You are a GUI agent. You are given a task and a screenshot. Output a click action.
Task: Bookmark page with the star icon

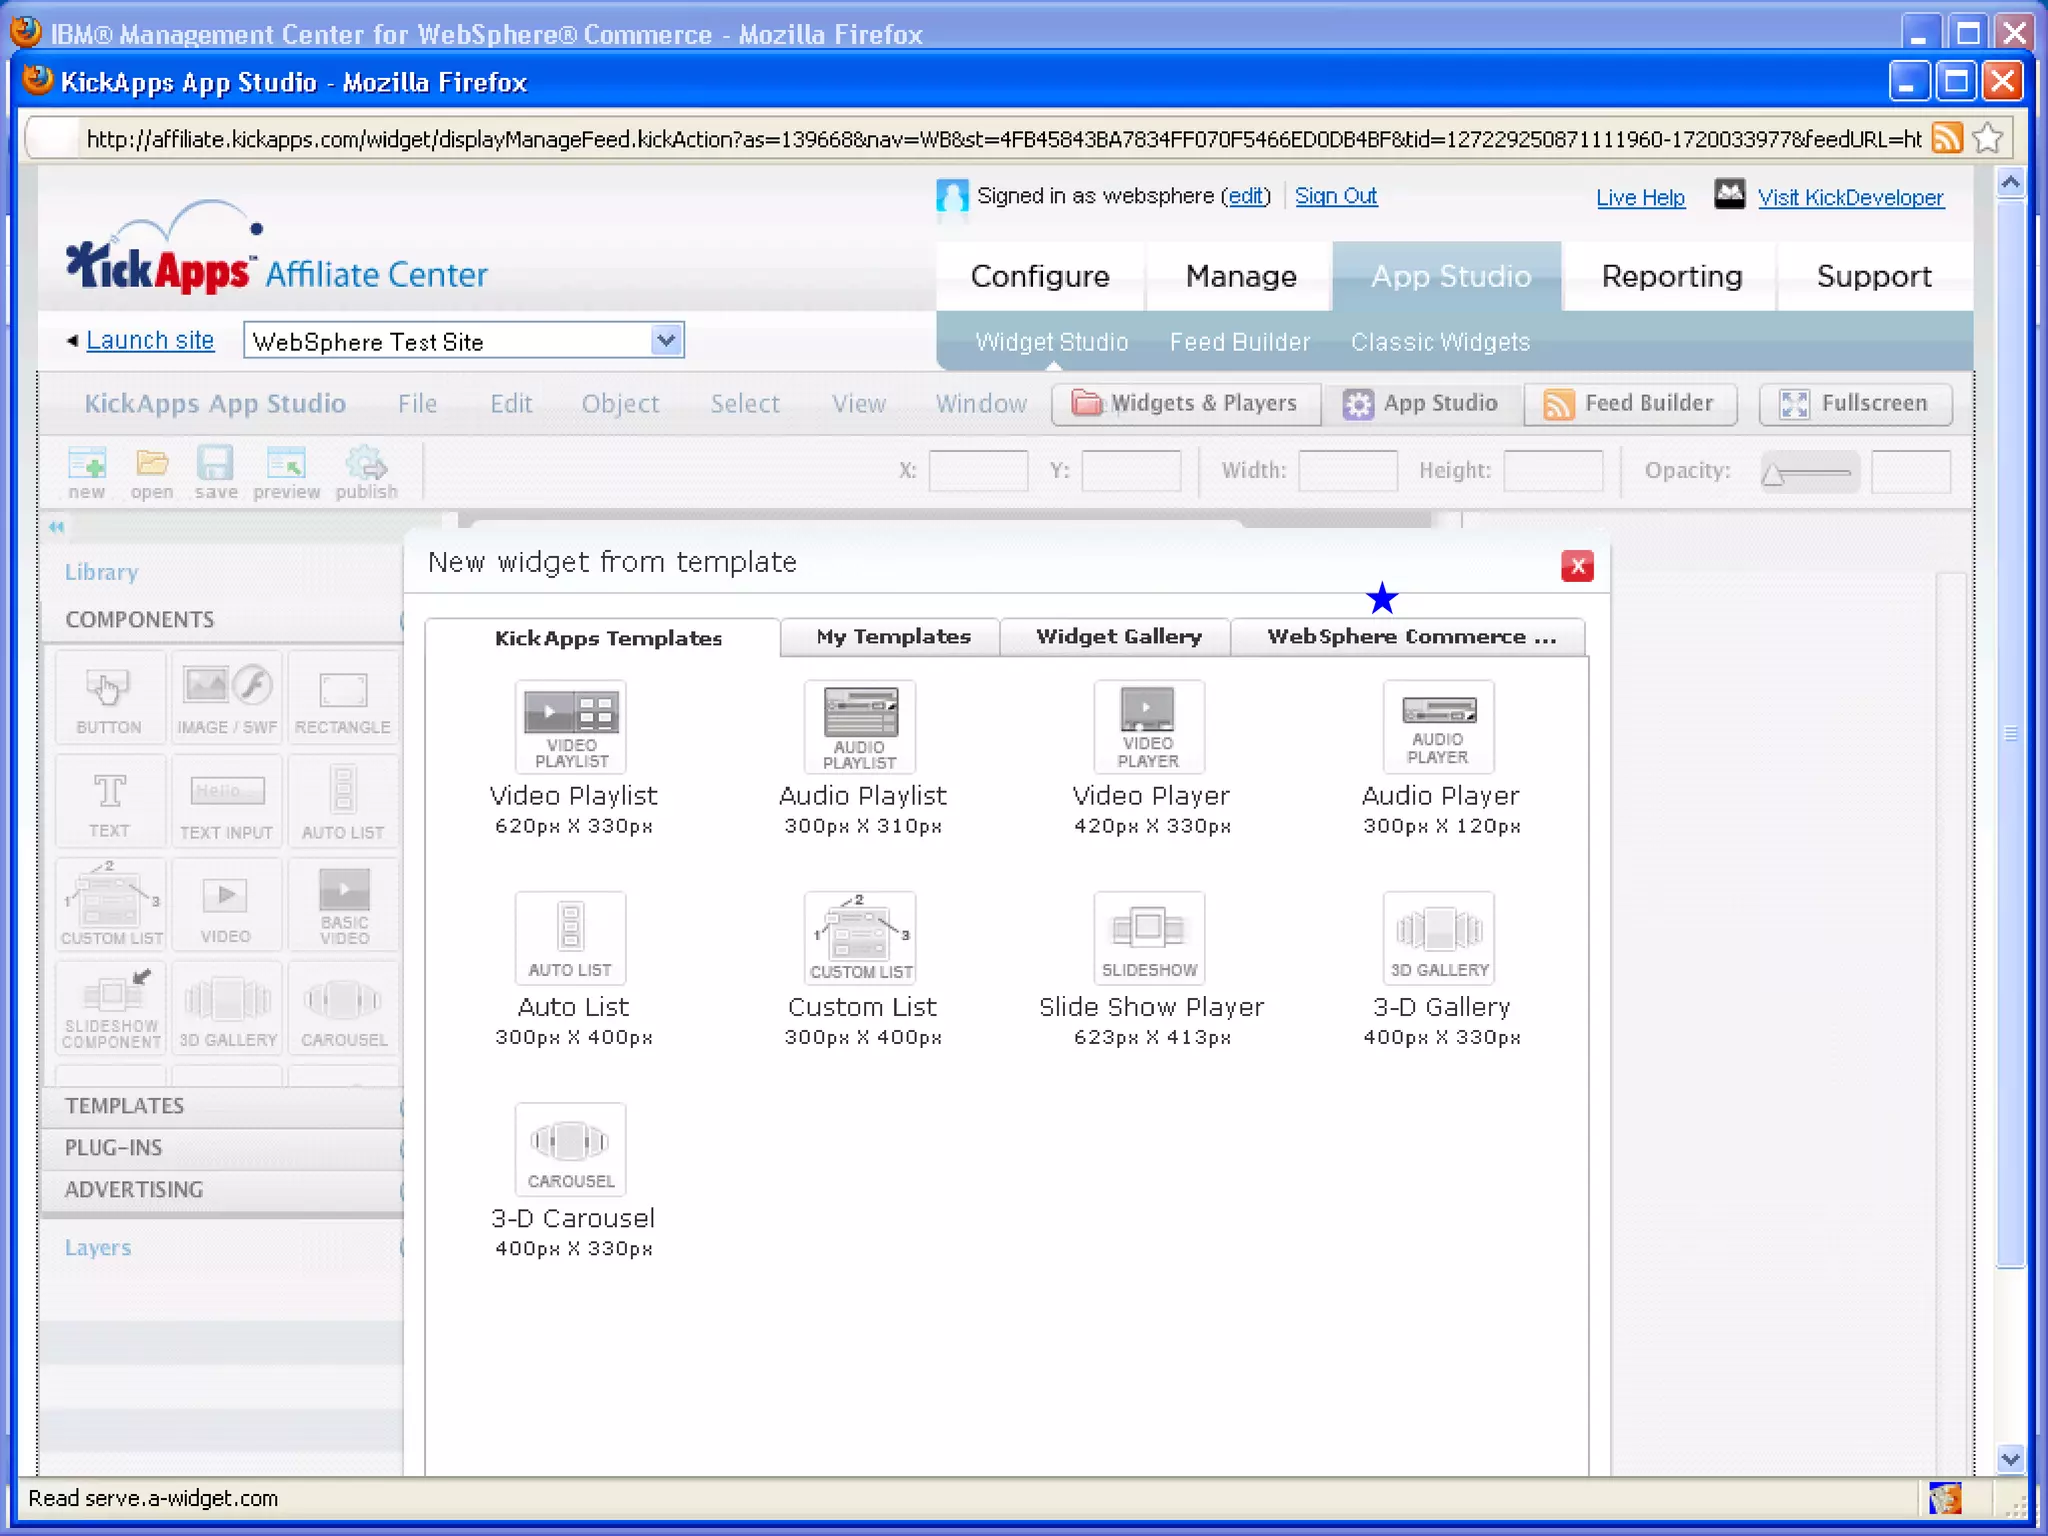coord(1988,138)
